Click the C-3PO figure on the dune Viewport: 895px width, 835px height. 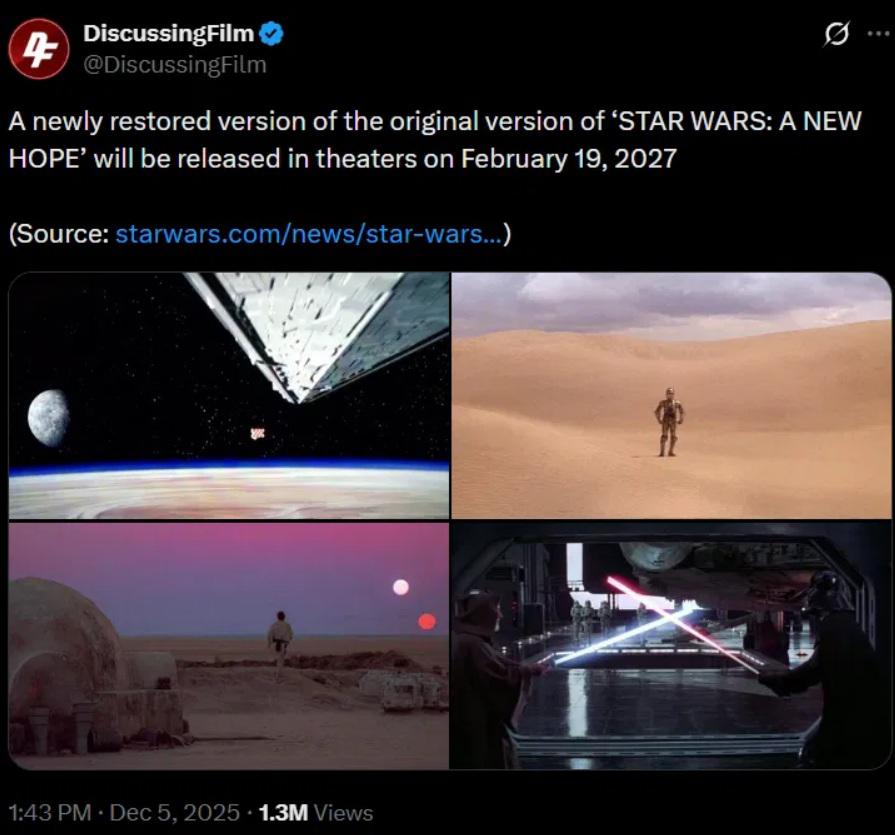coord(668,422)
